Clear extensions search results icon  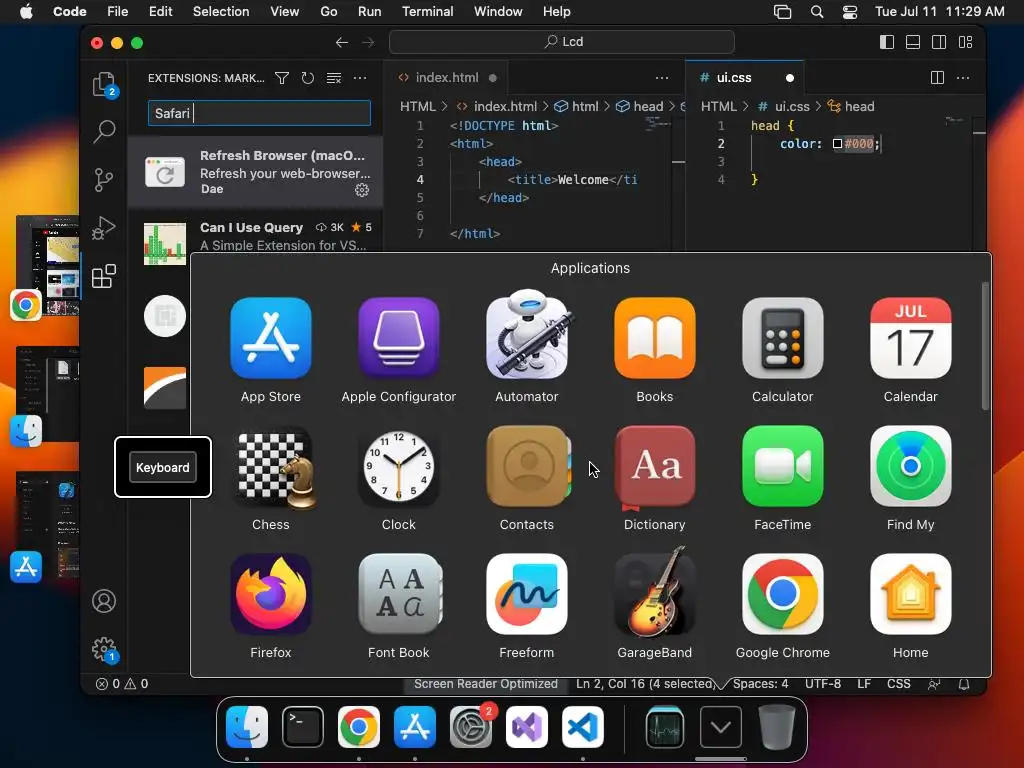tap(334, 78)
